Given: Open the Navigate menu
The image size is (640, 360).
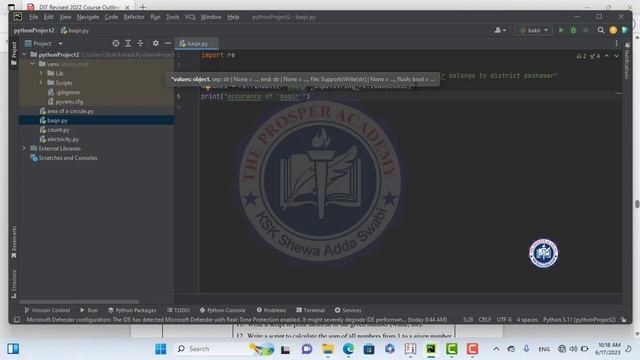Looking at the screenshot, I should pos(88,17).
